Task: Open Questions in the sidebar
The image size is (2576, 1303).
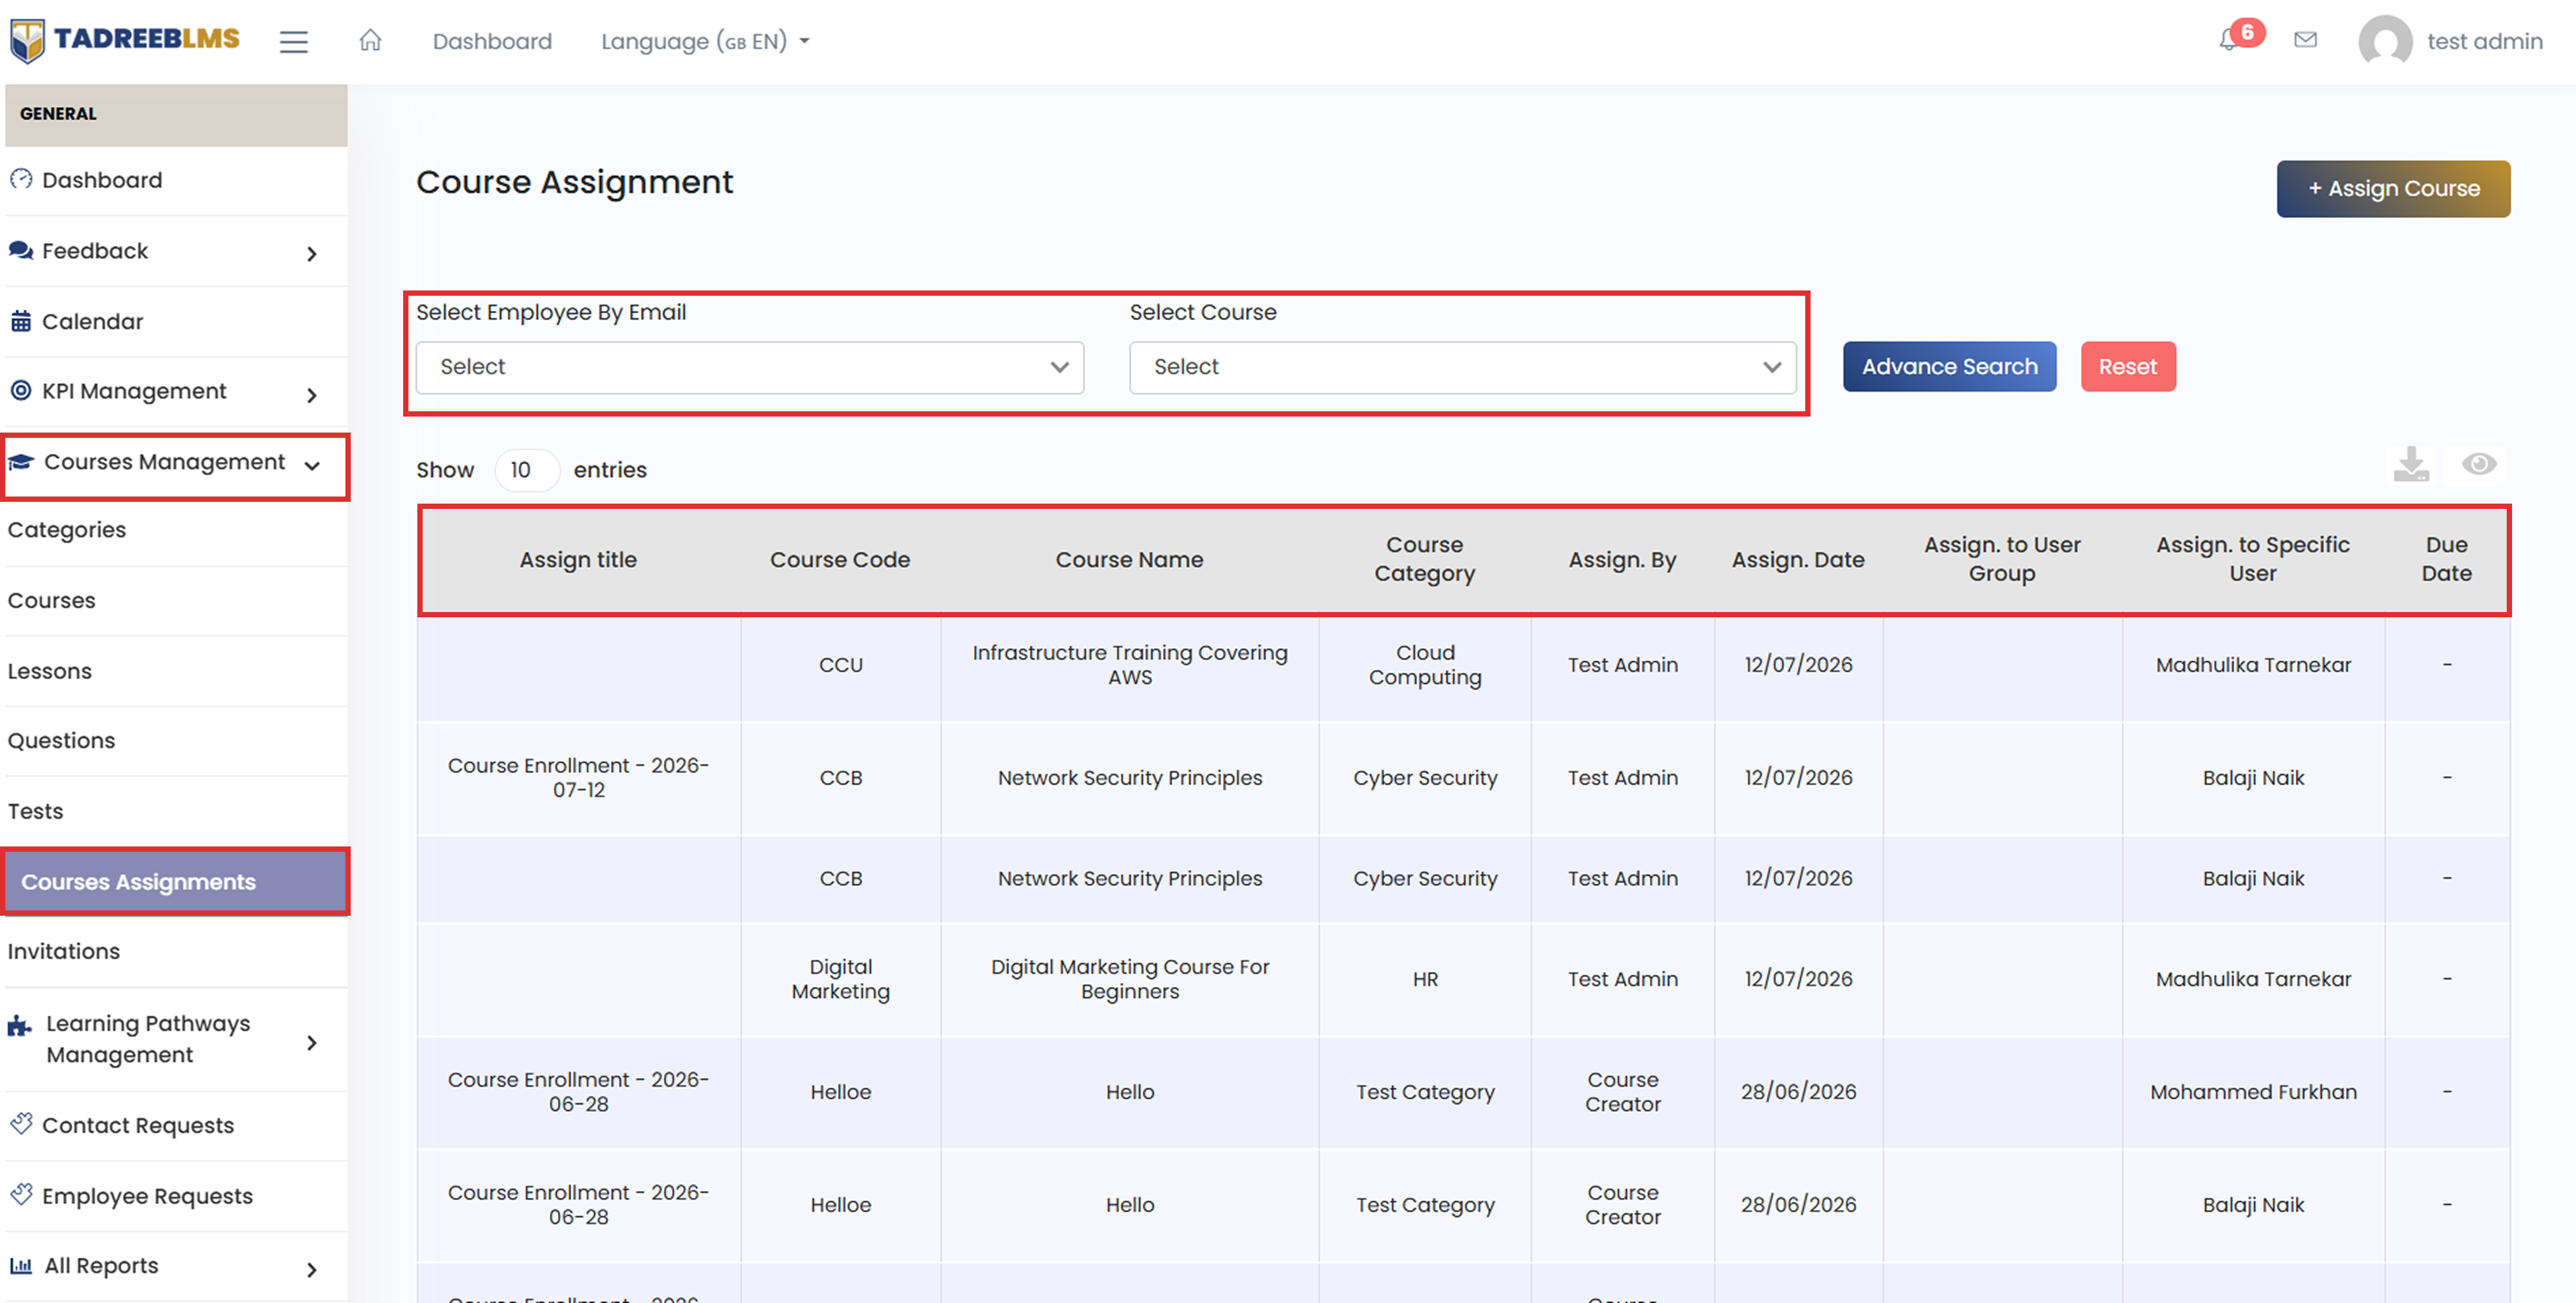Action: (62, 741)
